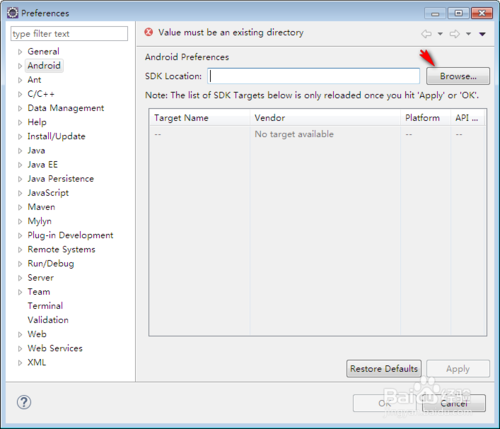
Task: Expand the XML tree node
Action: click(20, 363)
